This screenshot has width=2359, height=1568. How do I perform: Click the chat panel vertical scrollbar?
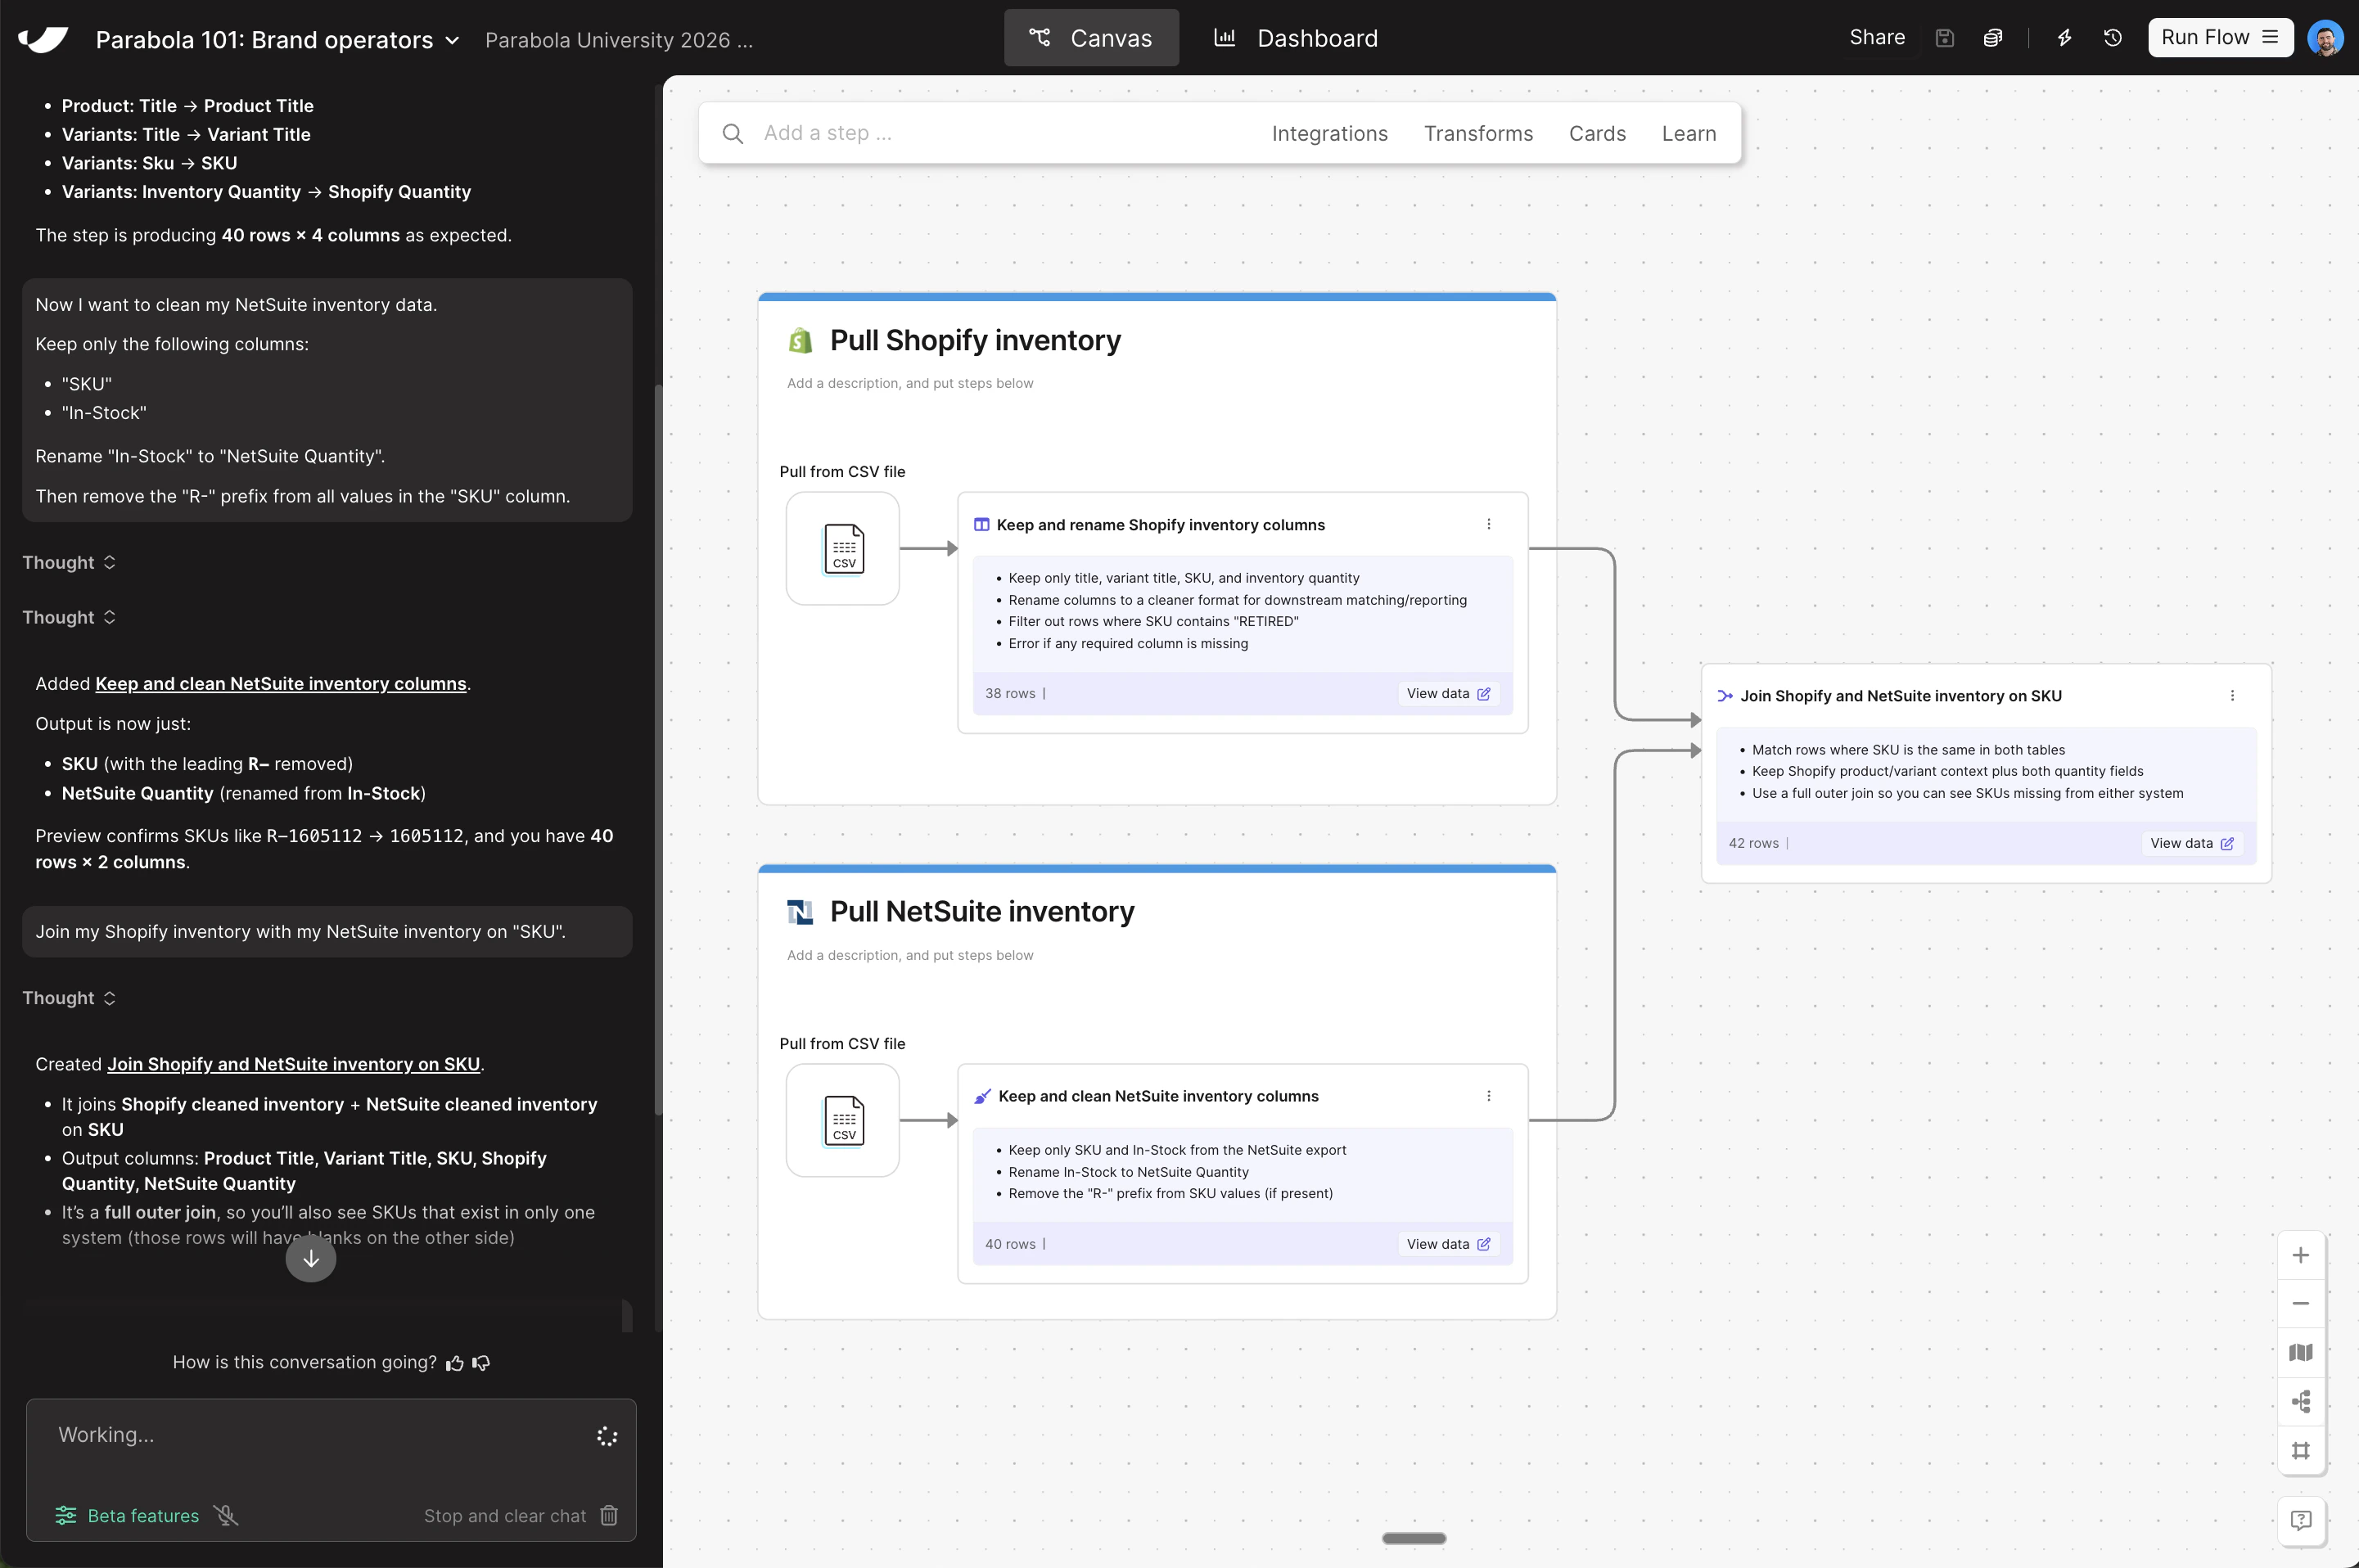(x=658, y=750)
